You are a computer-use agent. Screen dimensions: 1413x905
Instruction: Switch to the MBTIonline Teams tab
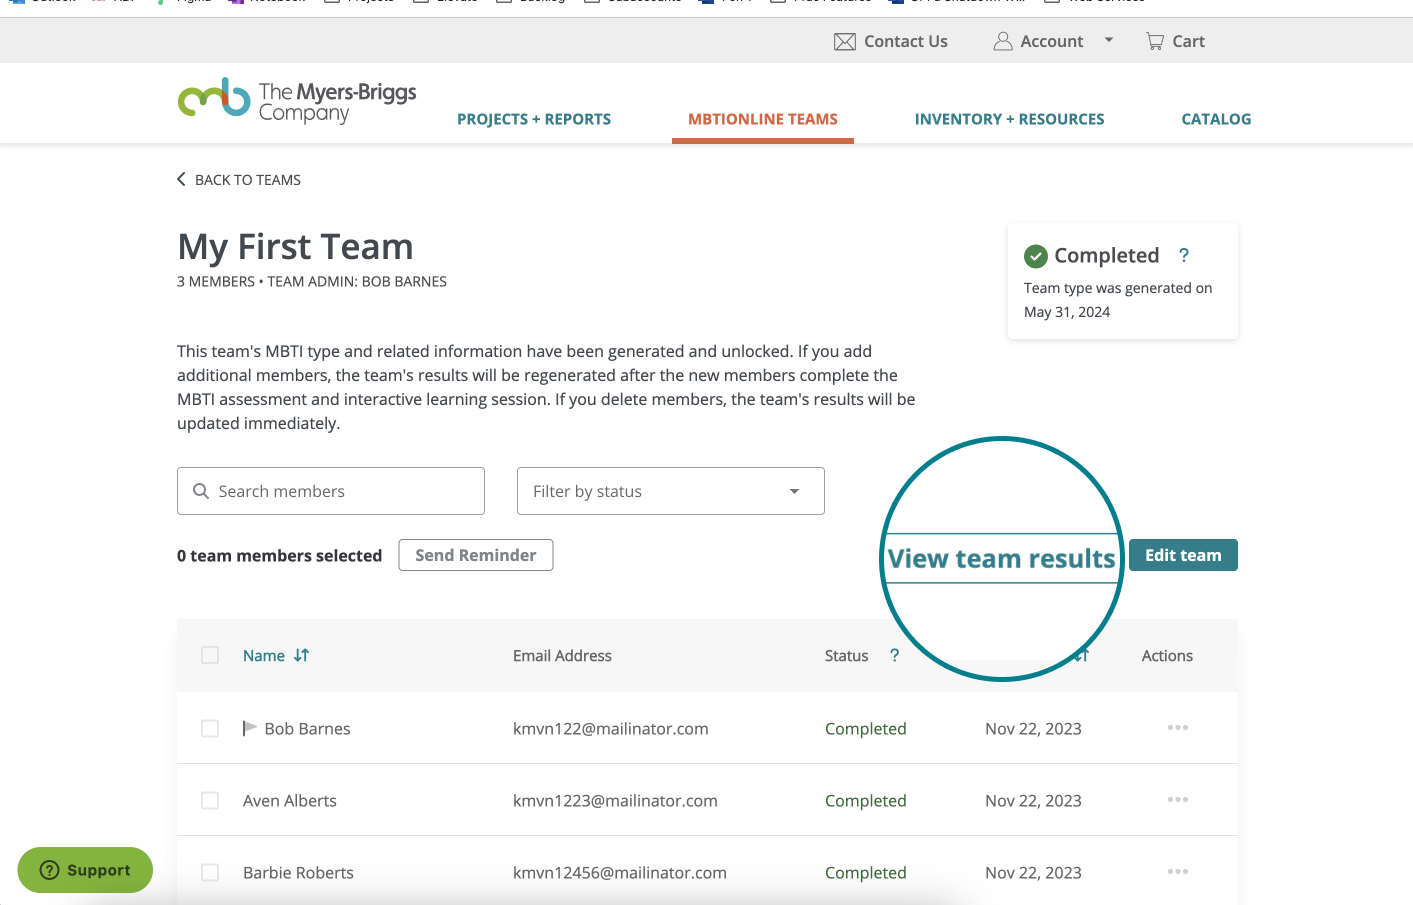(x=763, y=119)
